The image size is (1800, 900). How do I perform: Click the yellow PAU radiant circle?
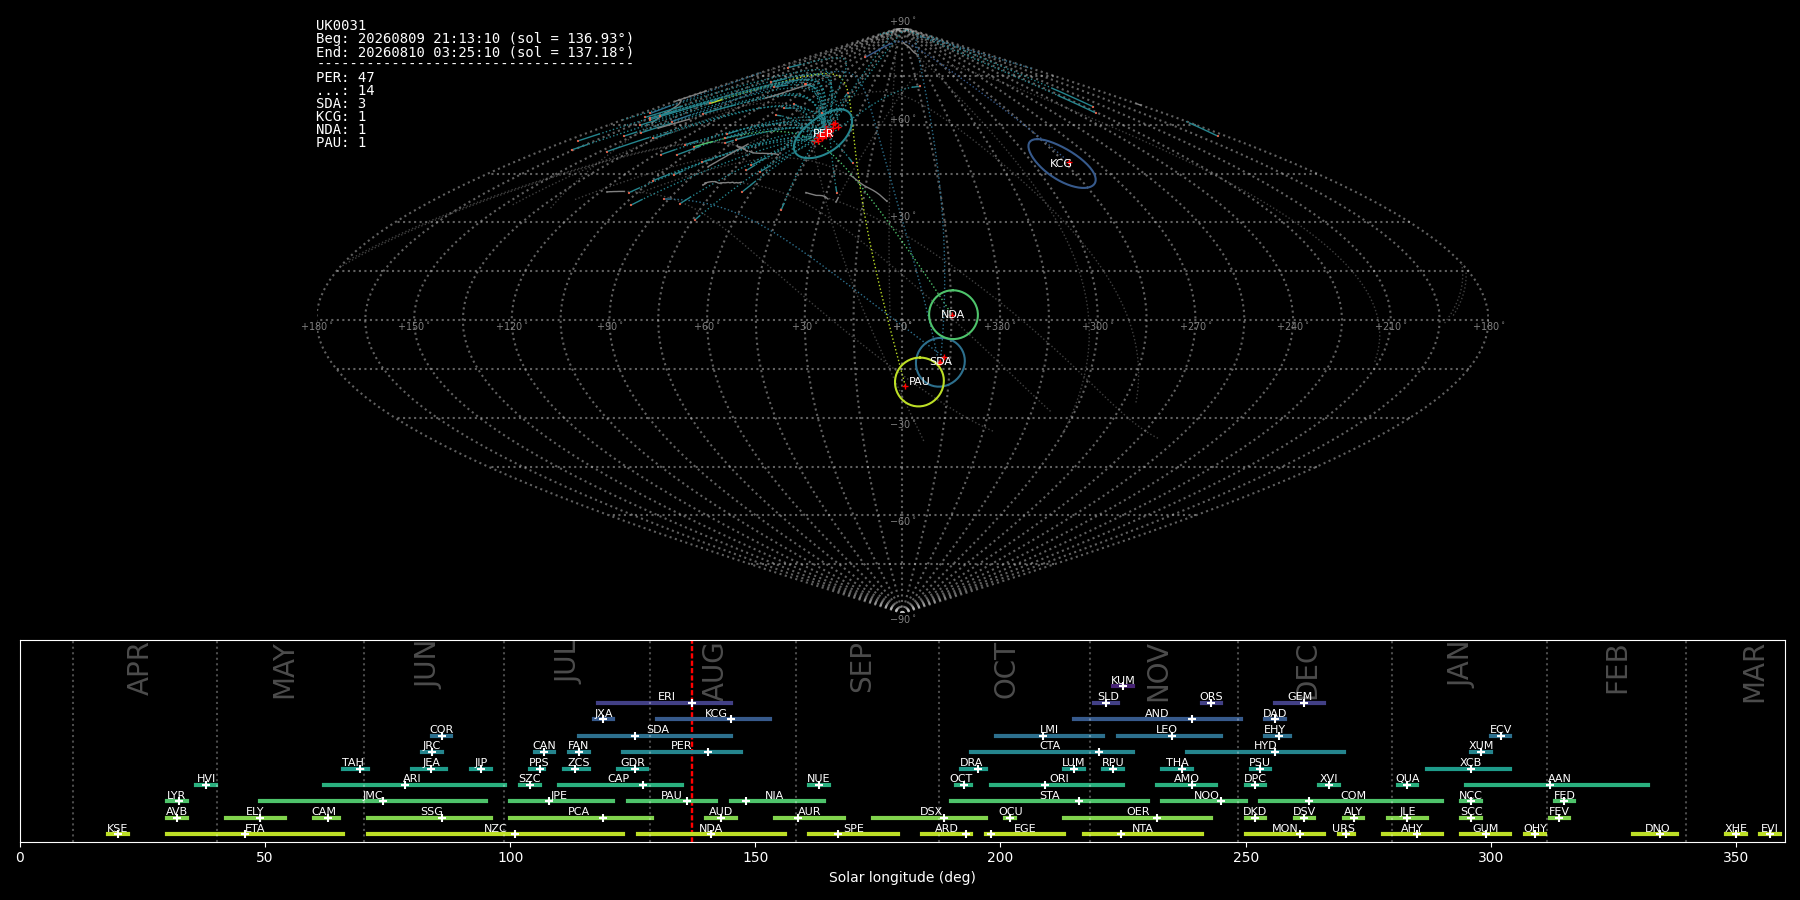(919, 382)
